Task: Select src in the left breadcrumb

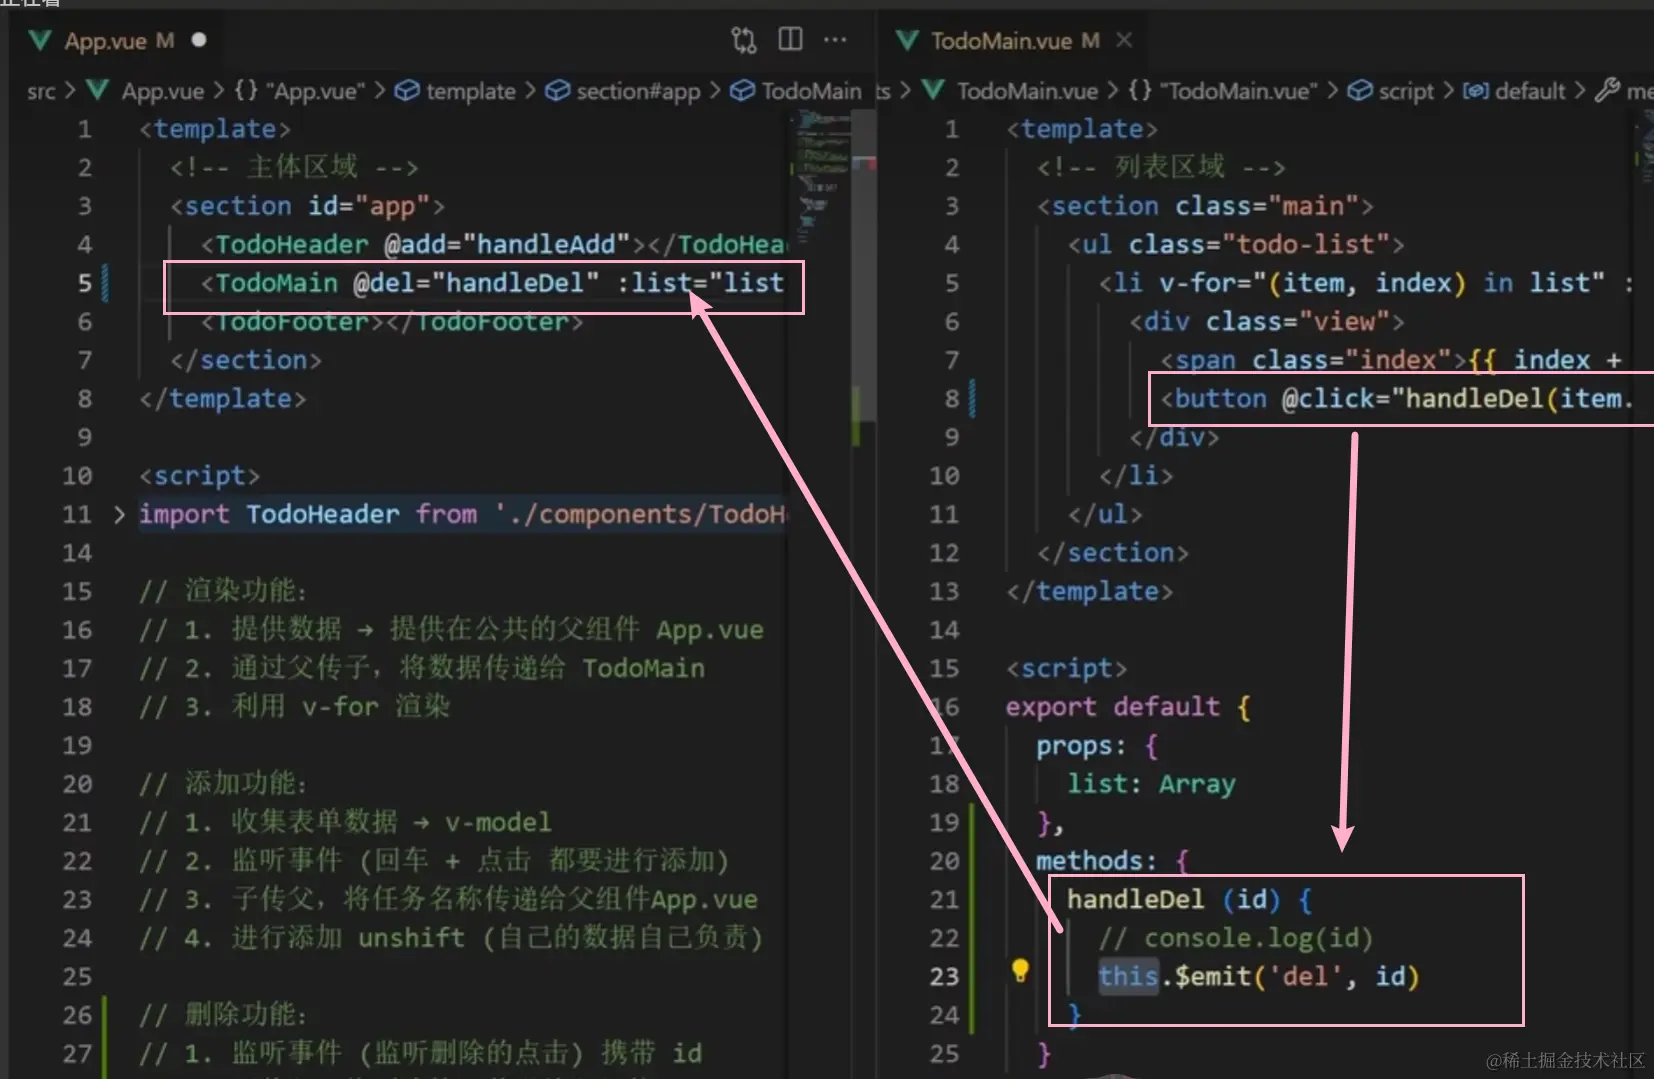Action: tap(41, 91)
